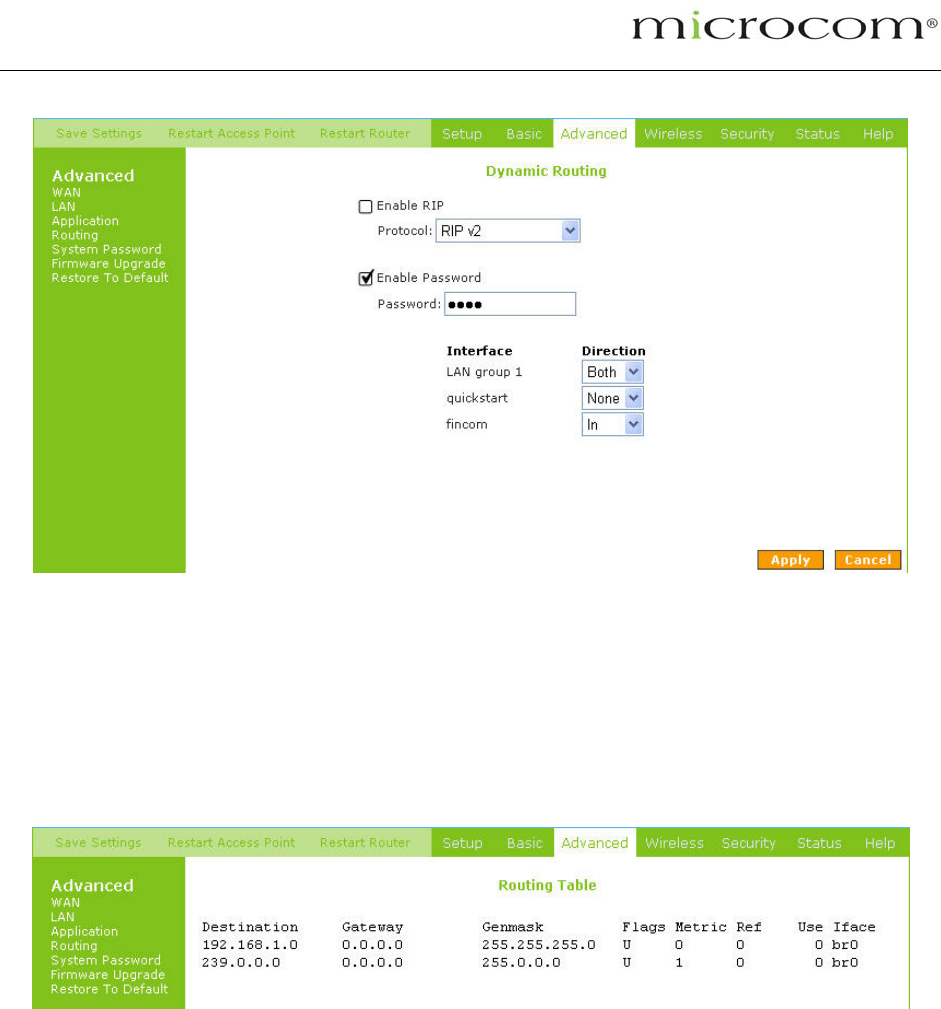Expand LAN group 1 direction dropdown
Image resolution: width=941 pixels, height=1009 pixels.
(612, 372)
